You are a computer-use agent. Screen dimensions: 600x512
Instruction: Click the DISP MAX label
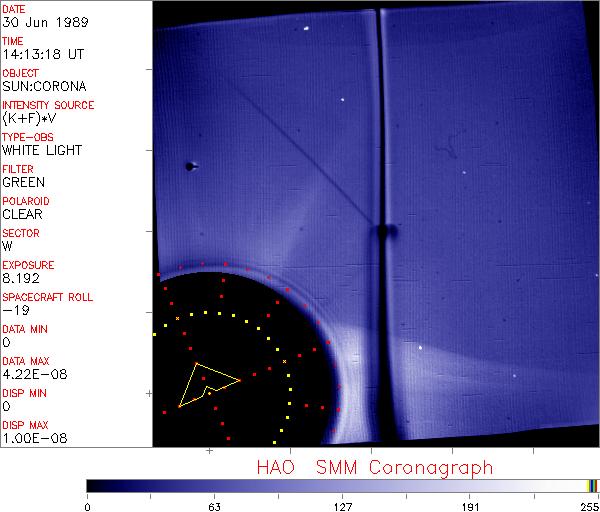point(25,426)
